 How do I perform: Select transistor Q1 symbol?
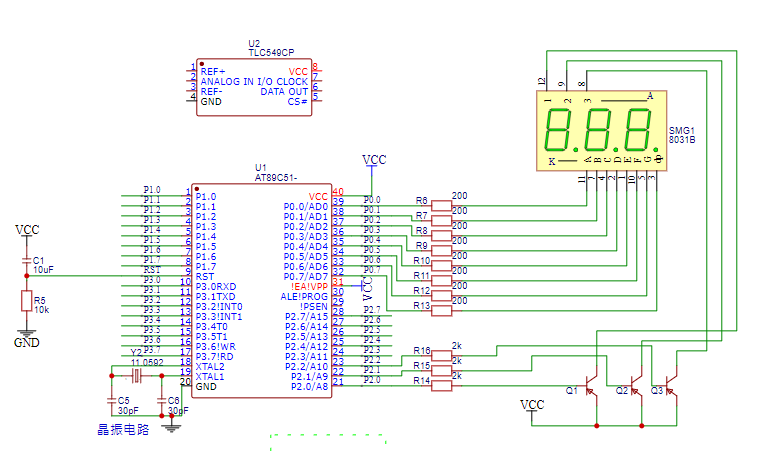591,386
